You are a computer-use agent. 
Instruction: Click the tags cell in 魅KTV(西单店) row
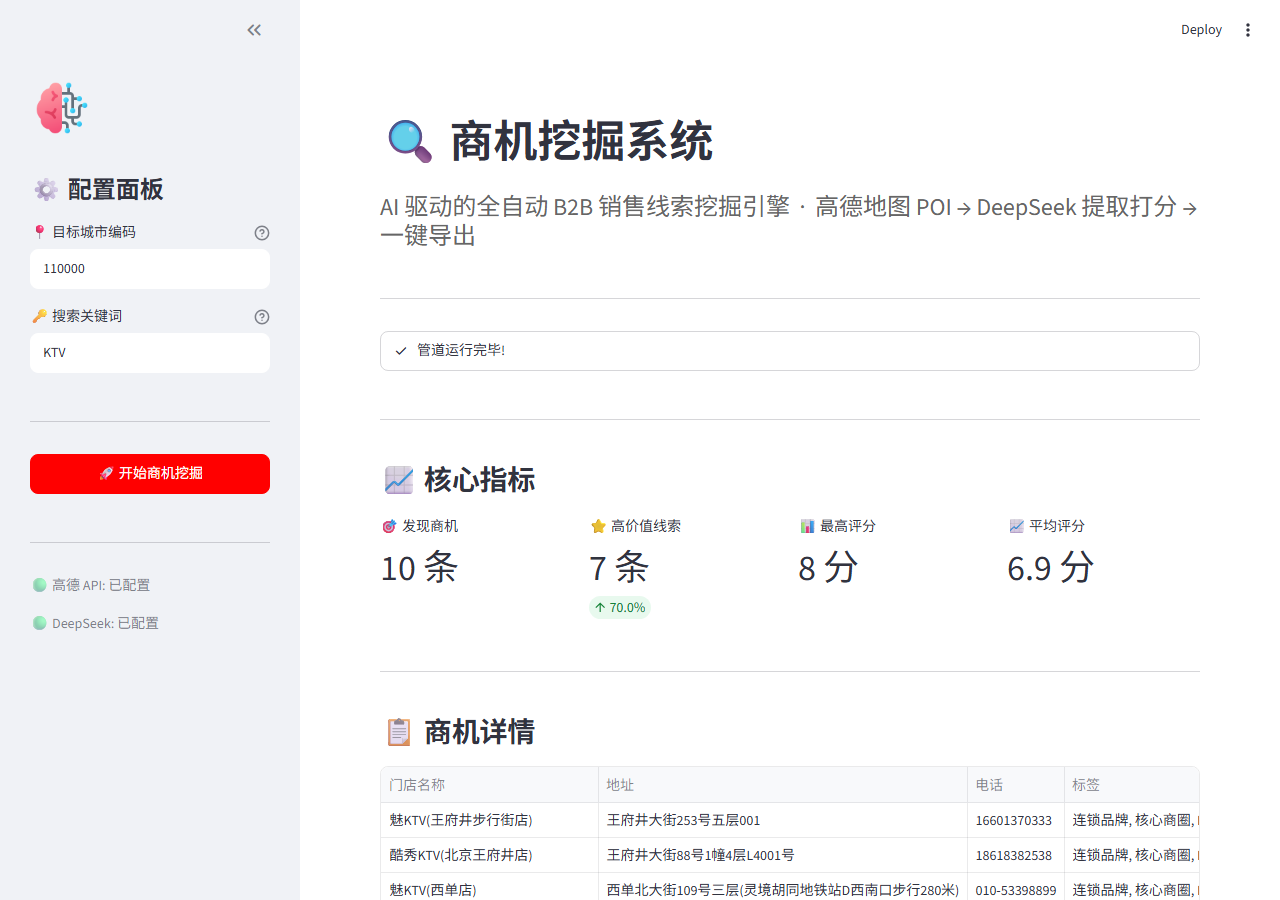click(1132, 889)
